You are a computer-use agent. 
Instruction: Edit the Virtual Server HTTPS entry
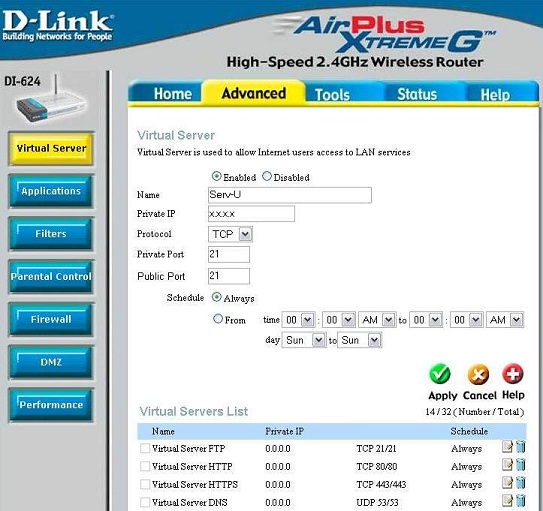coord(507,483)
